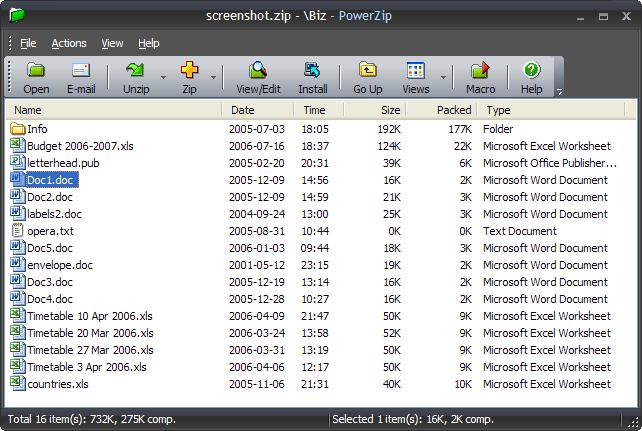Click the time 09:44
This screenshot has width=642, height=431.
pos(315,248)
